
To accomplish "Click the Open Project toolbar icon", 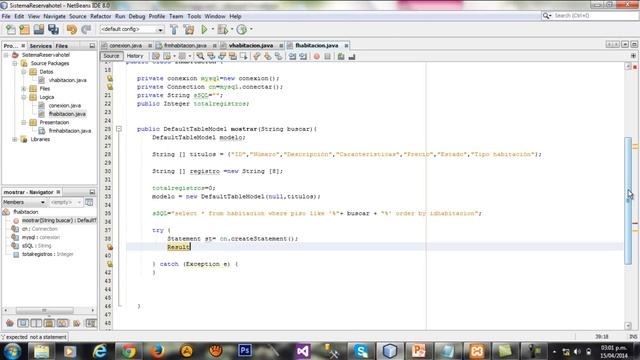I will click(39, 29).
